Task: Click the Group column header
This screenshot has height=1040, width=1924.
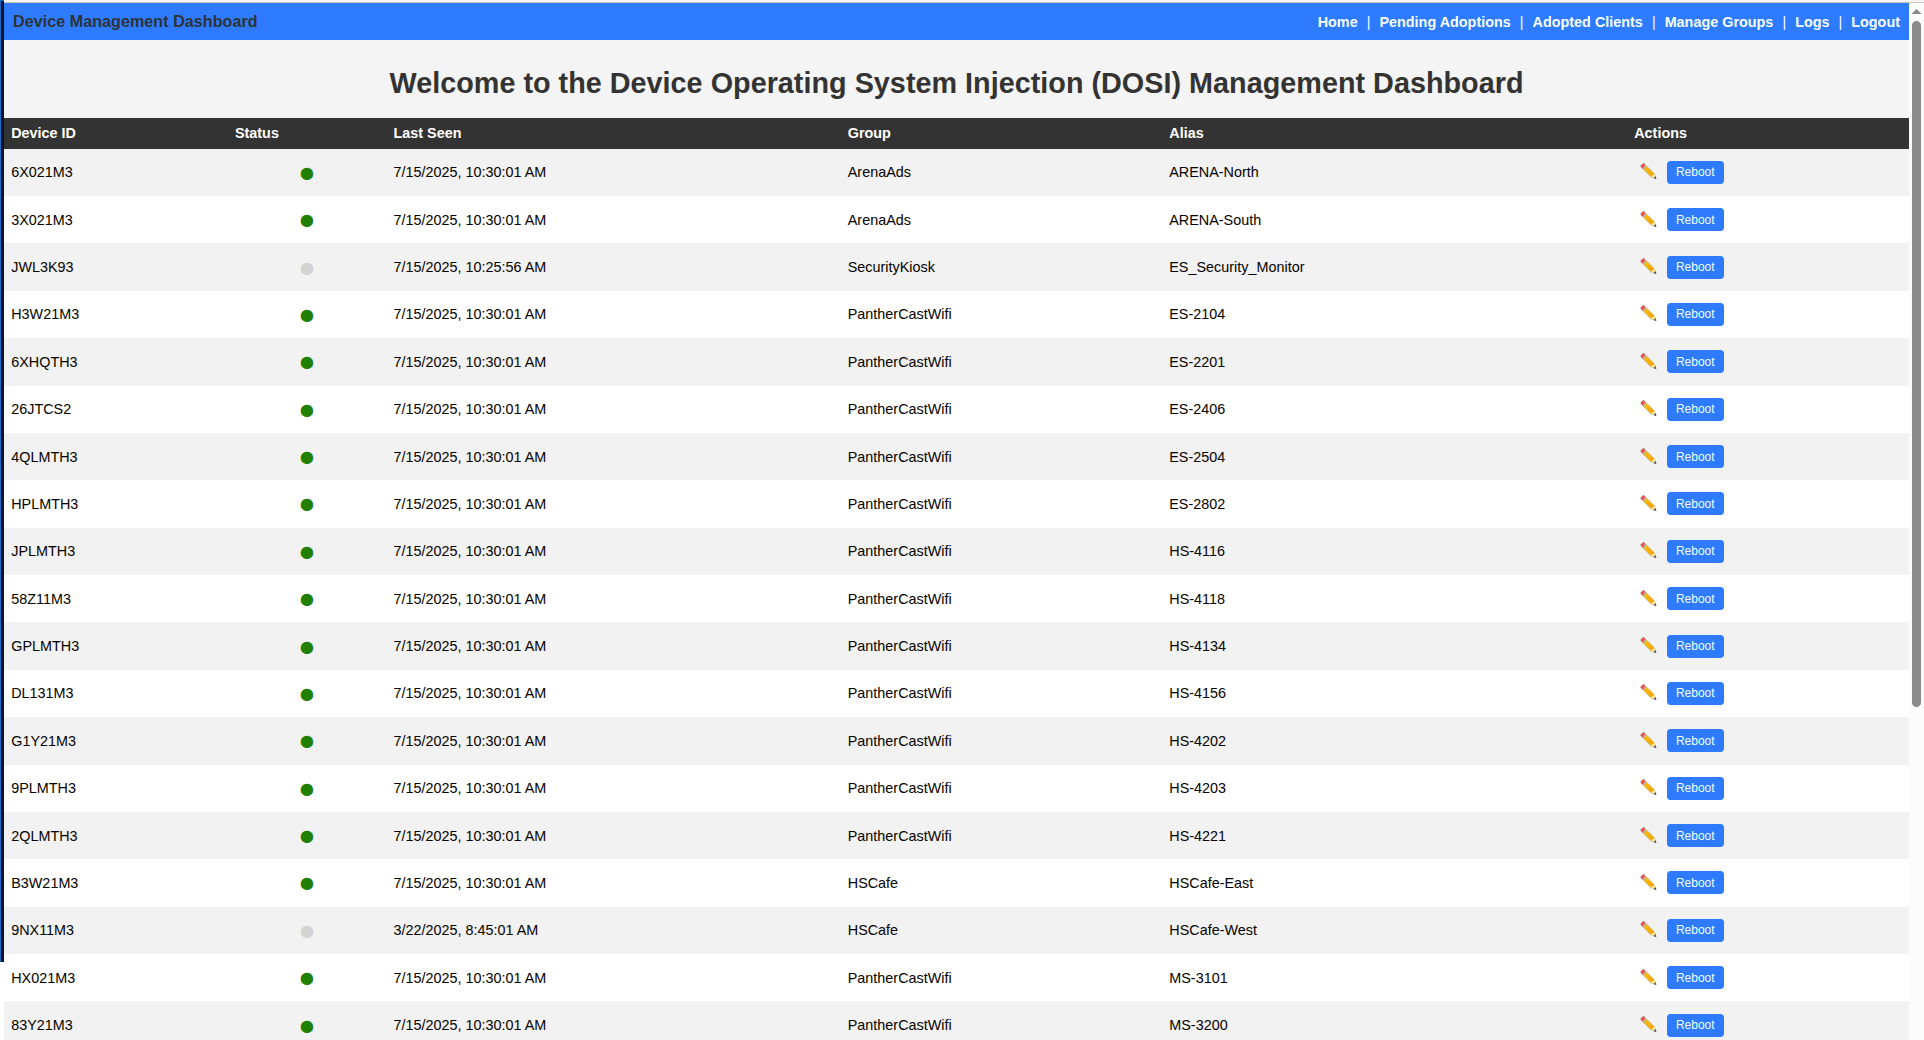Action: coord(869,133)
